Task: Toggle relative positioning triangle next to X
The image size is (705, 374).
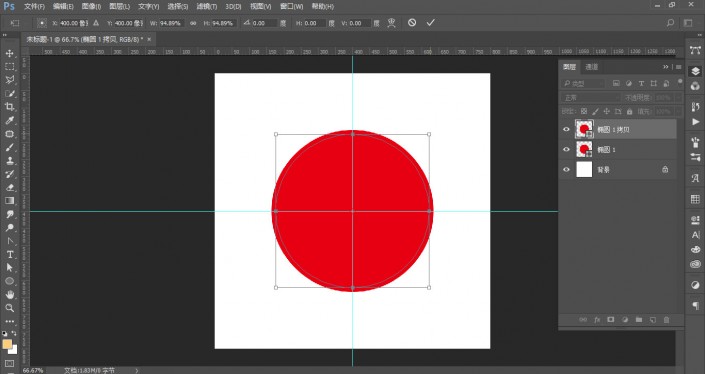Action: [96, 23]
